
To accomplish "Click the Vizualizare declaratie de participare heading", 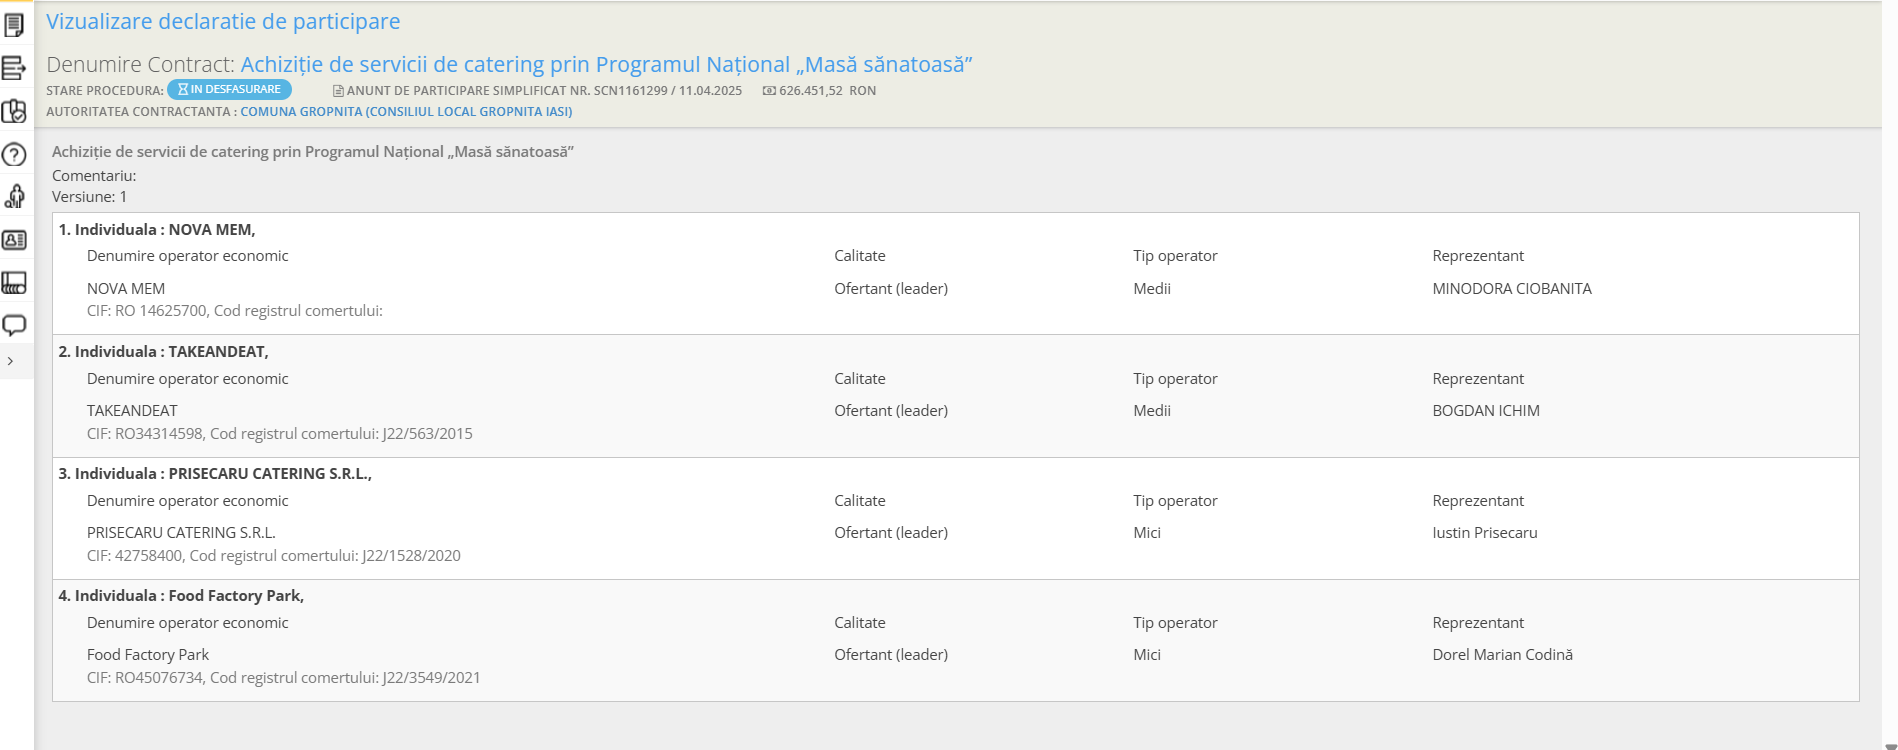I will [223, 22].
